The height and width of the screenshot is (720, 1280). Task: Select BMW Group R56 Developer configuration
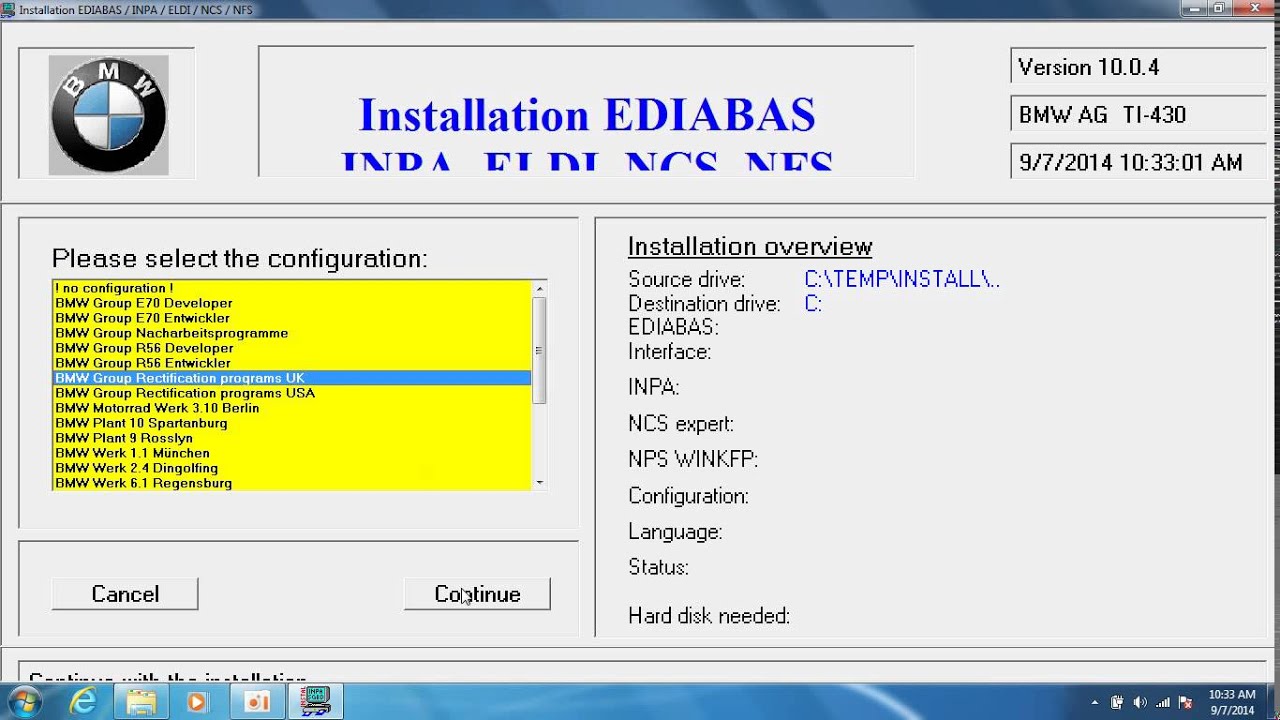point(291,348)
